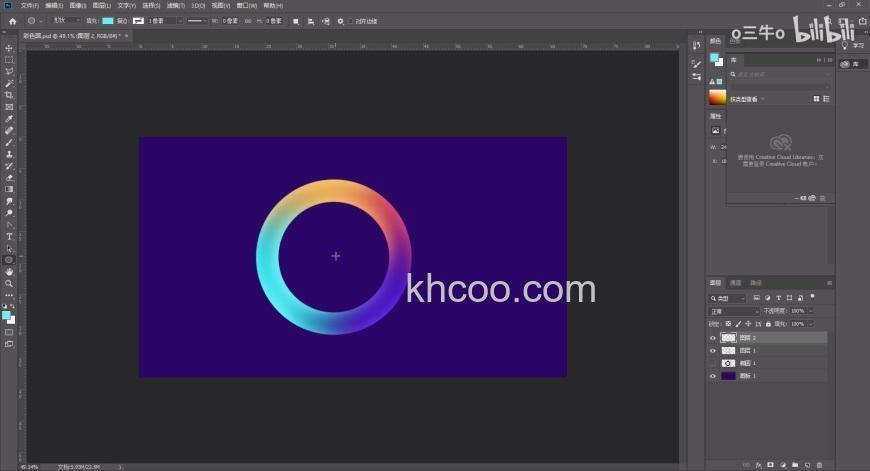The image size is (870, 471).
Task: Create a new layer
Action: click(807, 465)
